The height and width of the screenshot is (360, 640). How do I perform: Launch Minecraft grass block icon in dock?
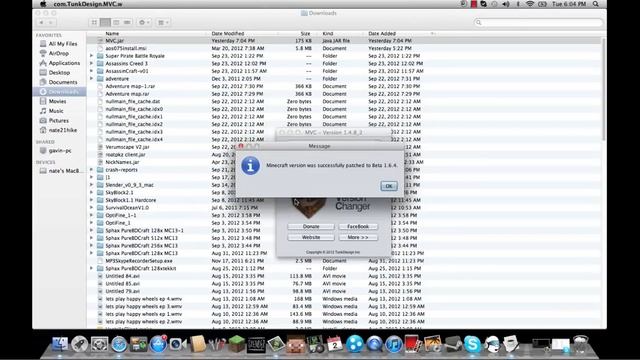click(236, 344)
